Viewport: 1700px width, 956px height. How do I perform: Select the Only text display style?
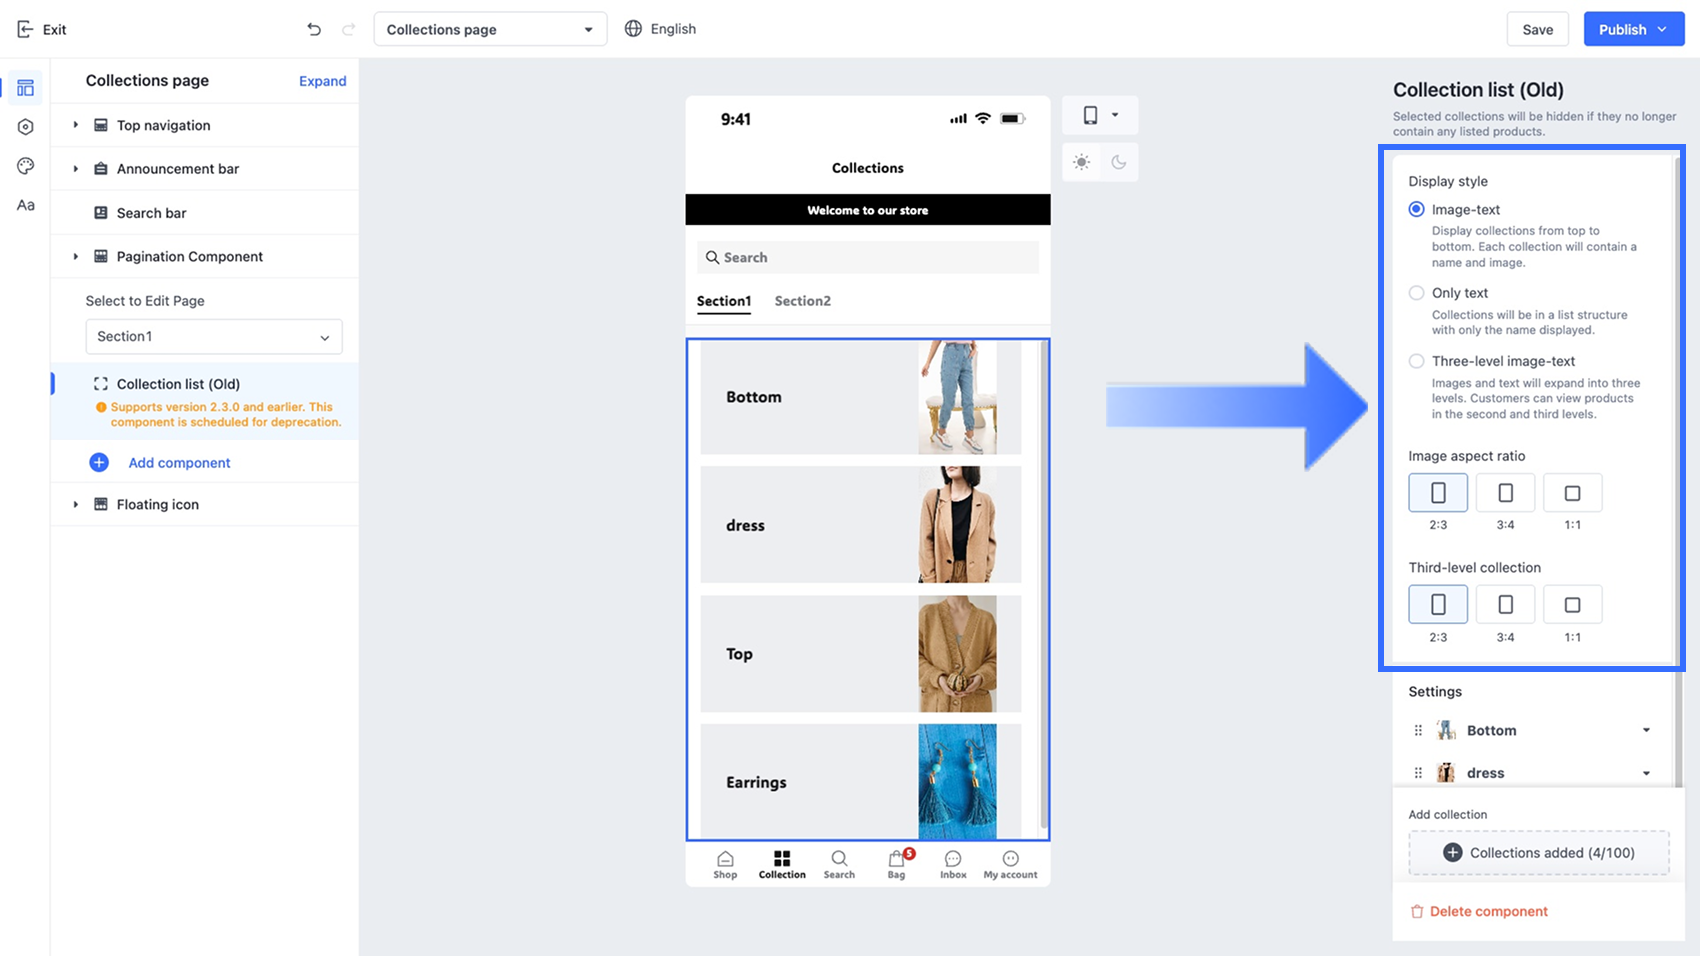pos(1416,293)
